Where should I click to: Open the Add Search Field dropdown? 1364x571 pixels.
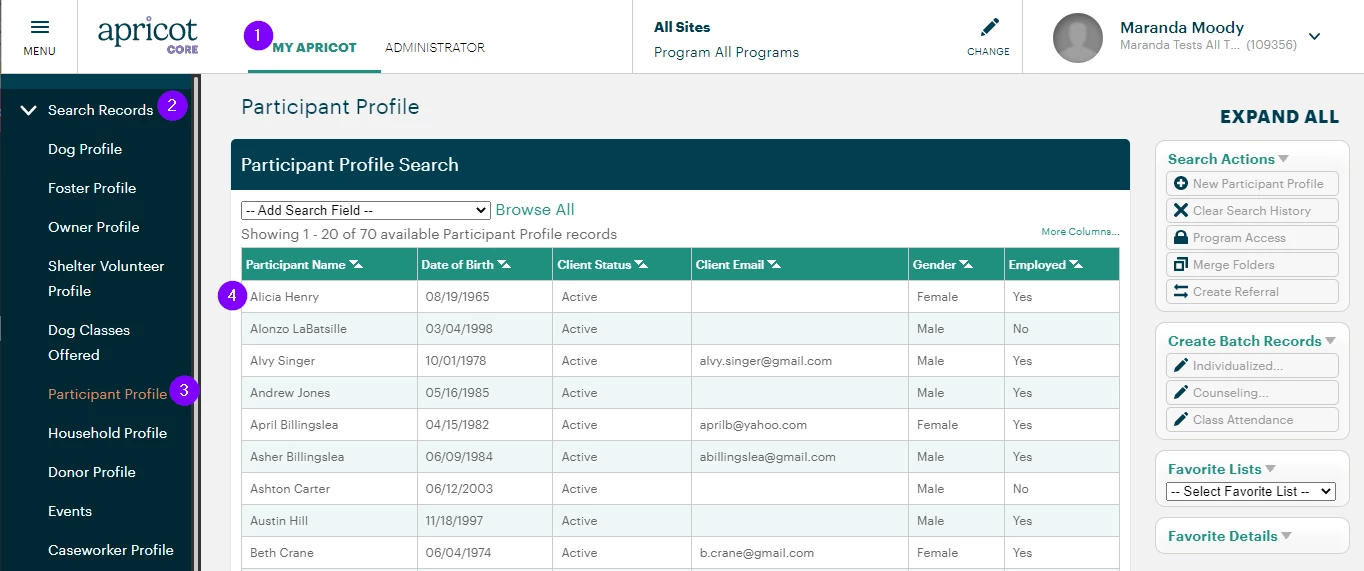366,210
